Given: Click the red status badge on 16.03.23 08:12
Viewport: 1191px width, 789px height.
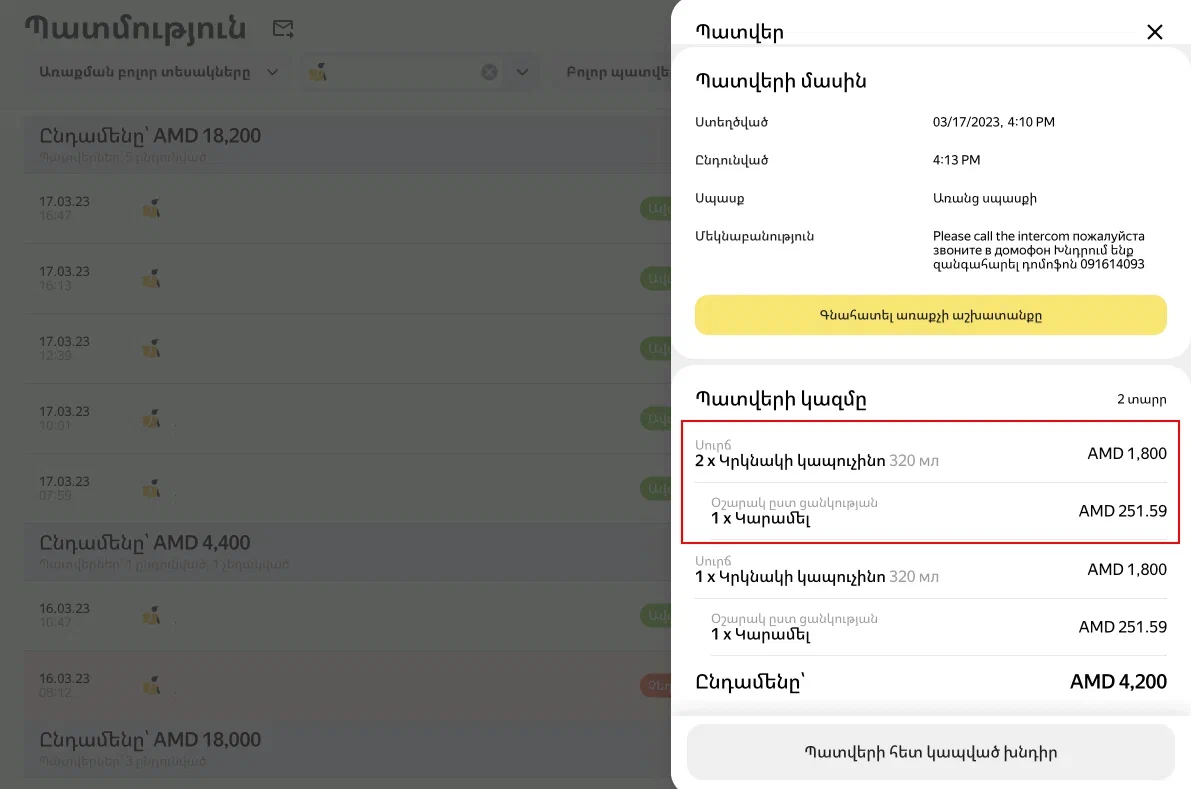Looking at the screenshot, I should tap(656, 685).
